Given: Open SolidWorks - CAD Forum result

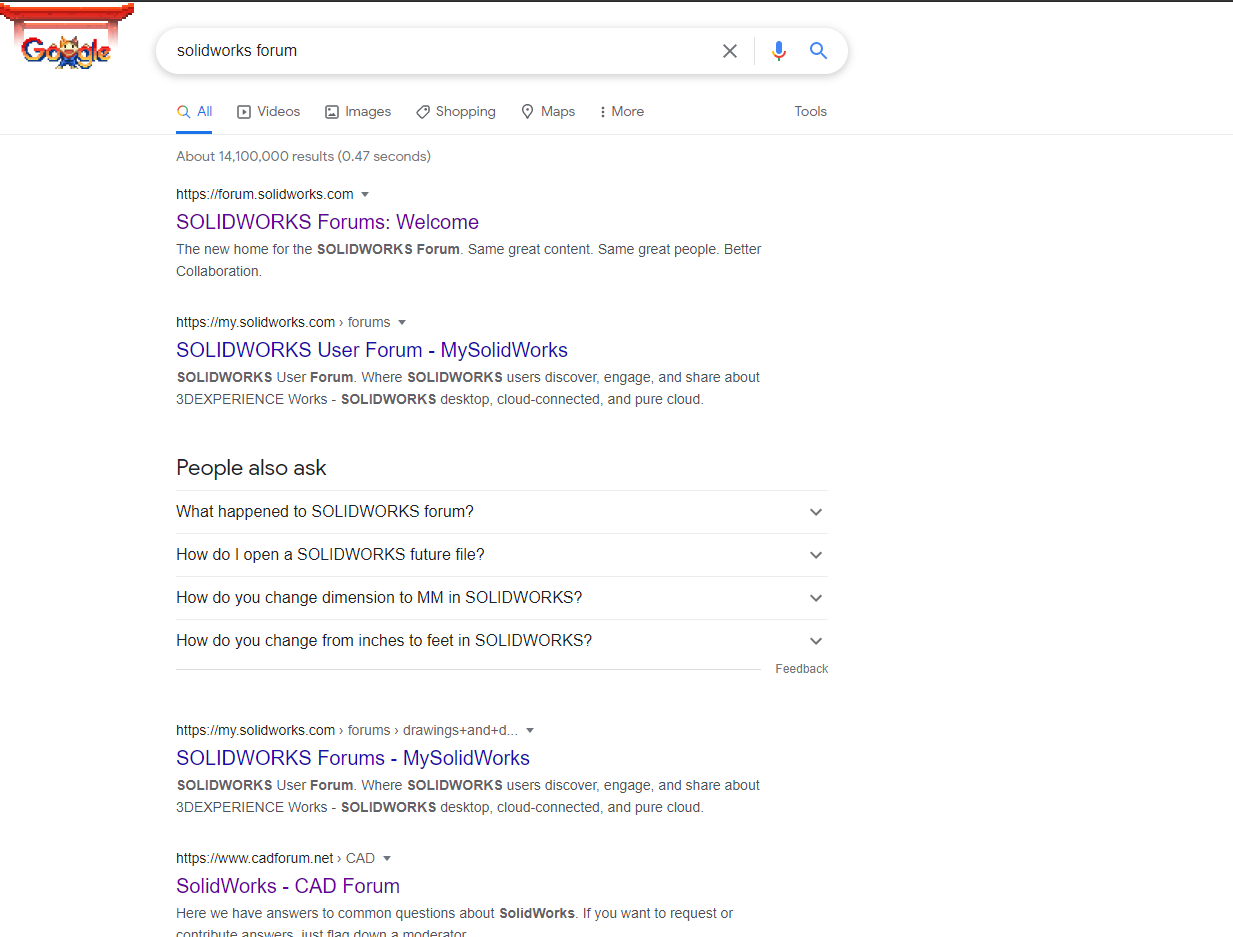Looking at the screenshot, I should 288,886.
